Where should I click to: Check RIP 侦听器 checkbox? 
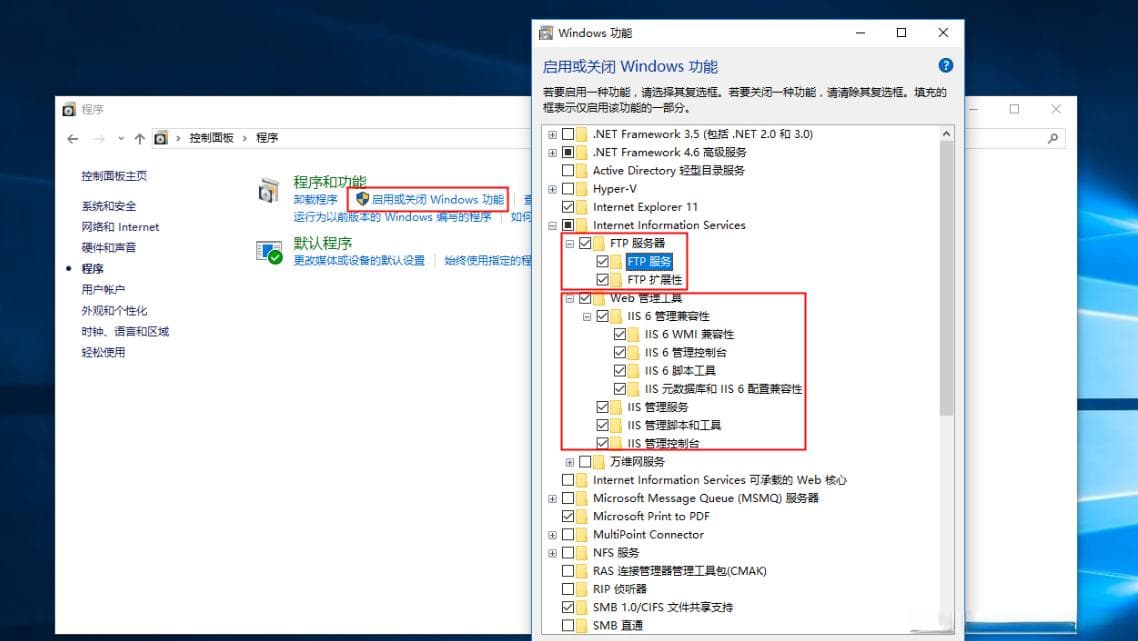click(x=568, y=589)
